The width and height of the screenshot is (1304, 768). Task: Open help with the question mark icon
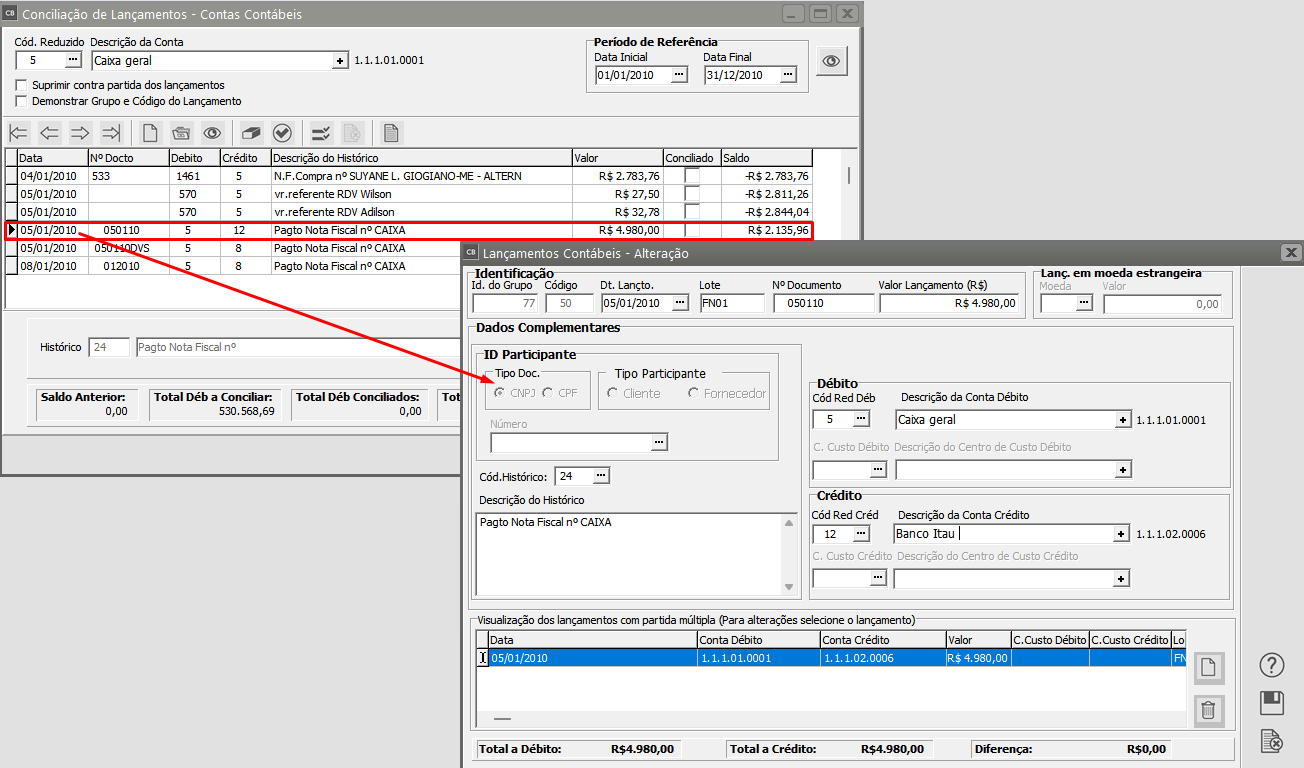pos(1272,665)
